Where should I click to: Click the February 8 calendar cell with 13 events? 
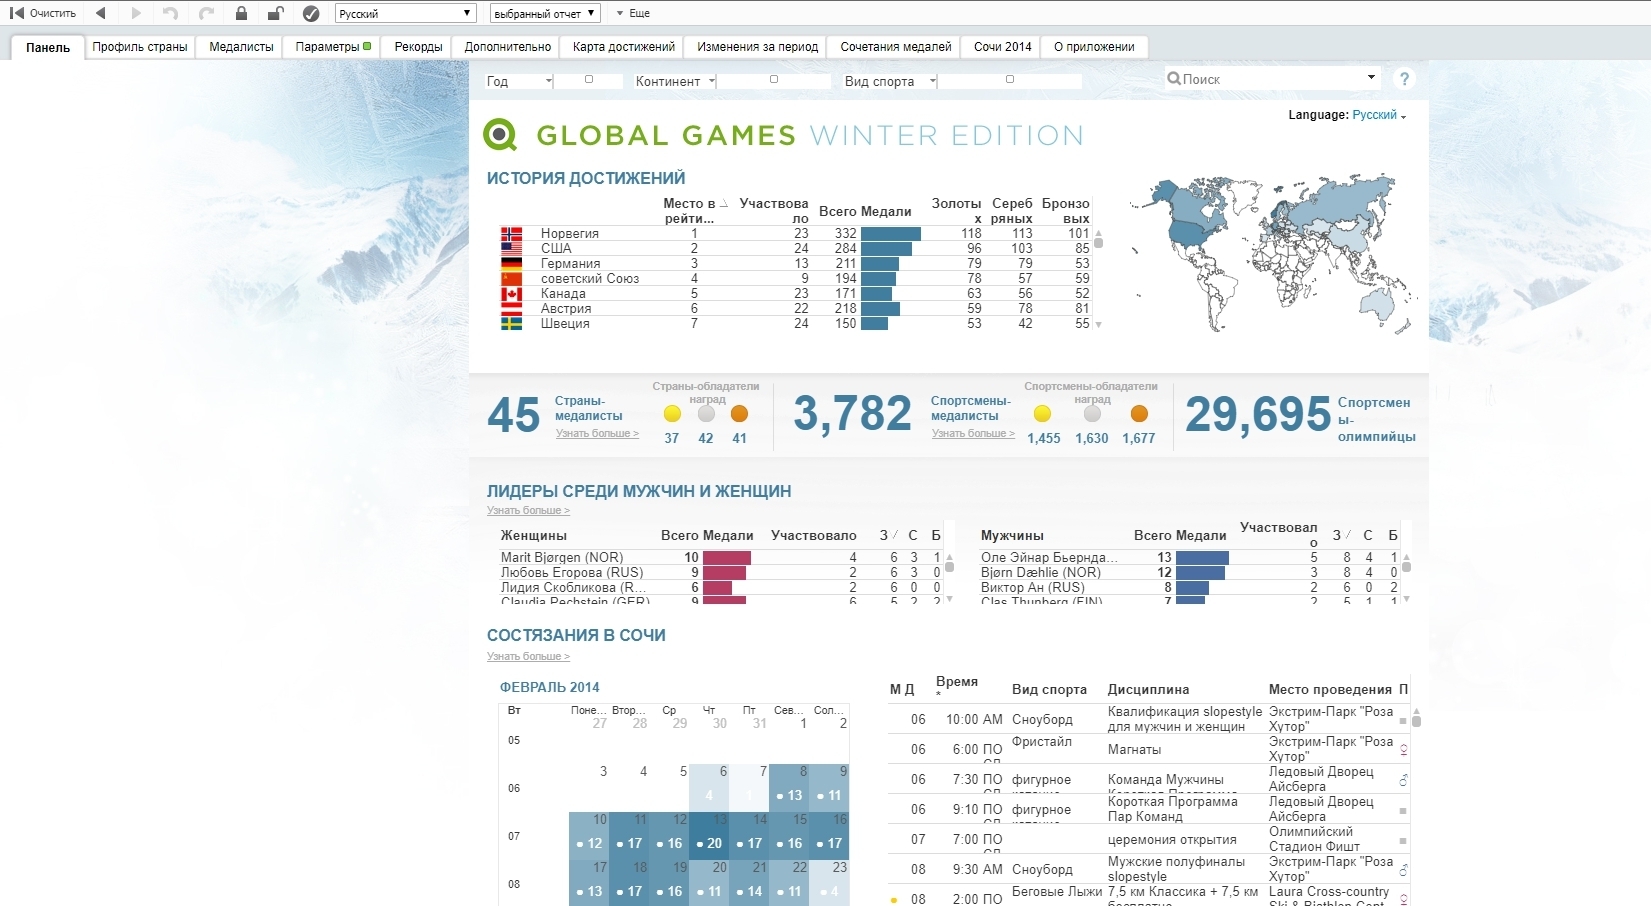(789, 788)
